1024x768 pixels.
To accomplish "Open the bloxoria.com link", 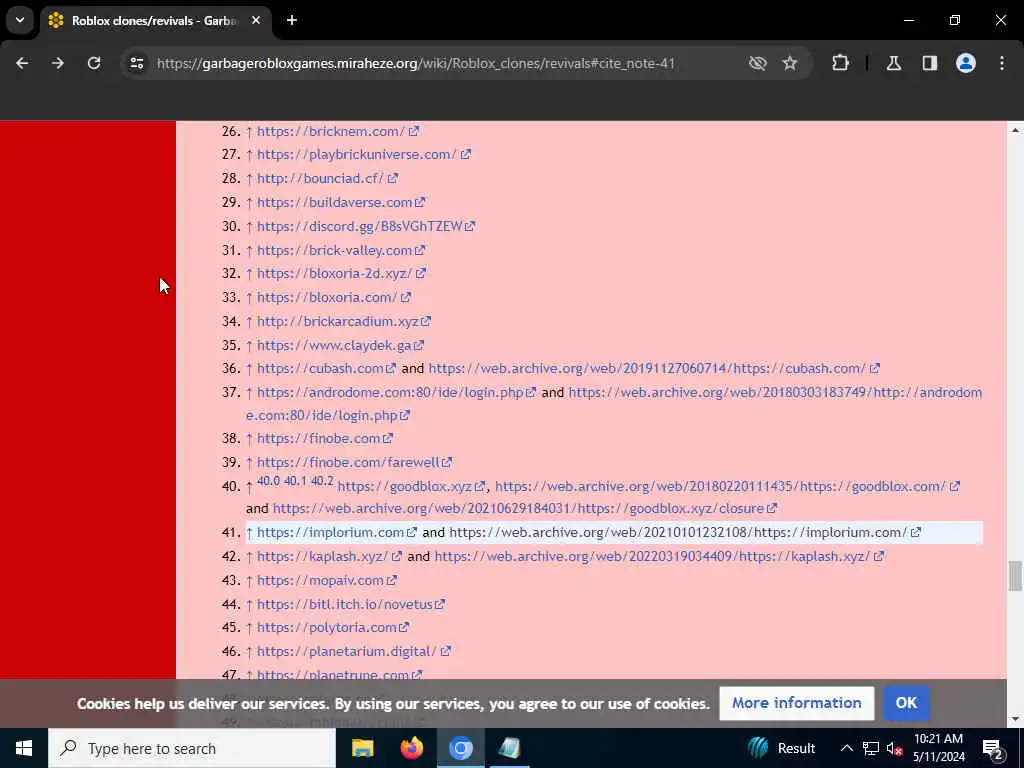I will (327, 297).
